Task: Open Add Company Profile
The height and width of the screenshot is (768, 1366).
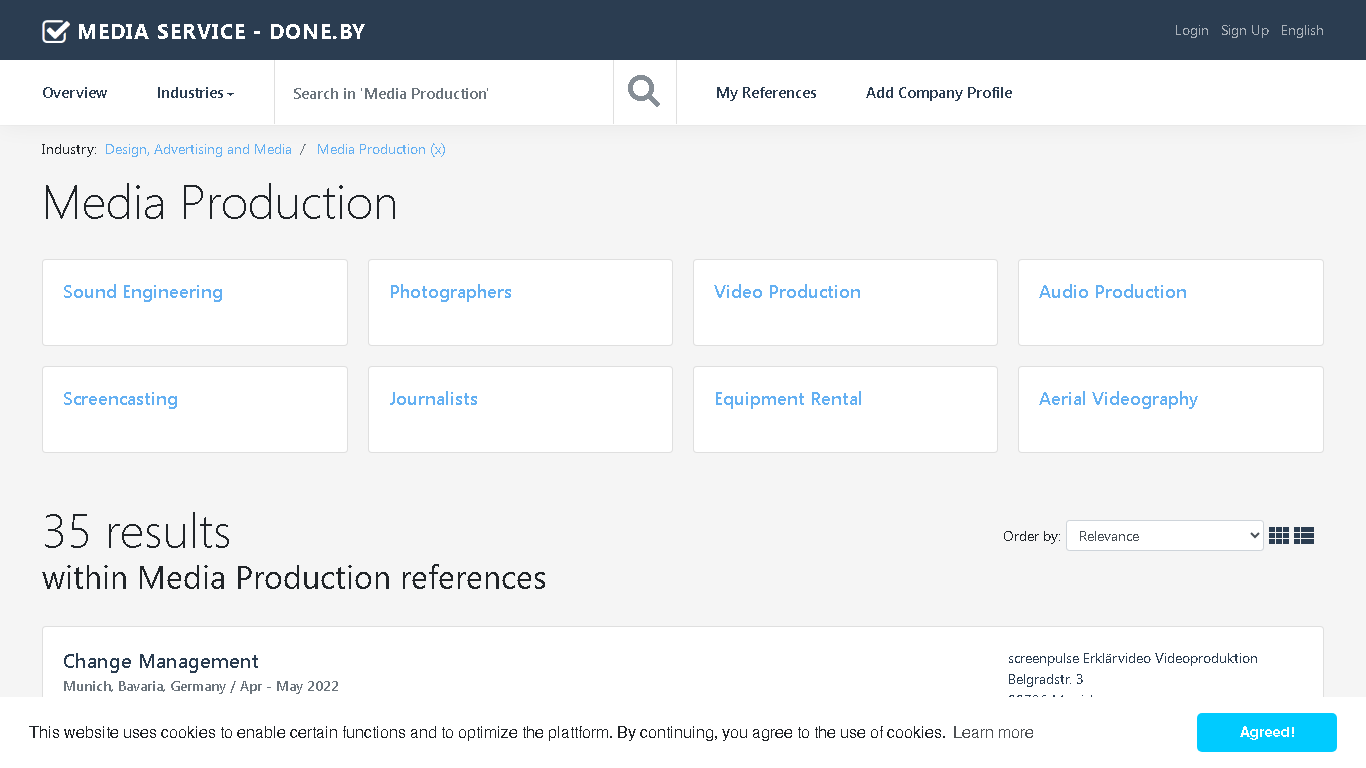Action: click(x=939, y=93)
